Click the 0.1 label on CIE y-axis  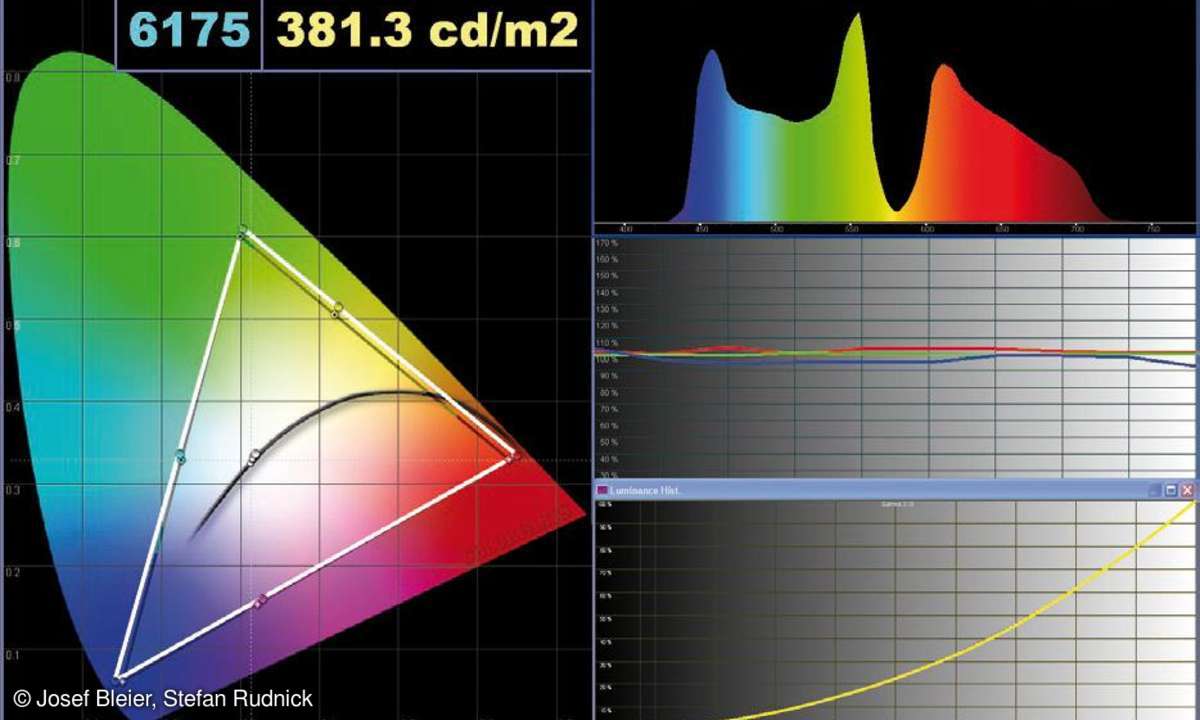11,655
